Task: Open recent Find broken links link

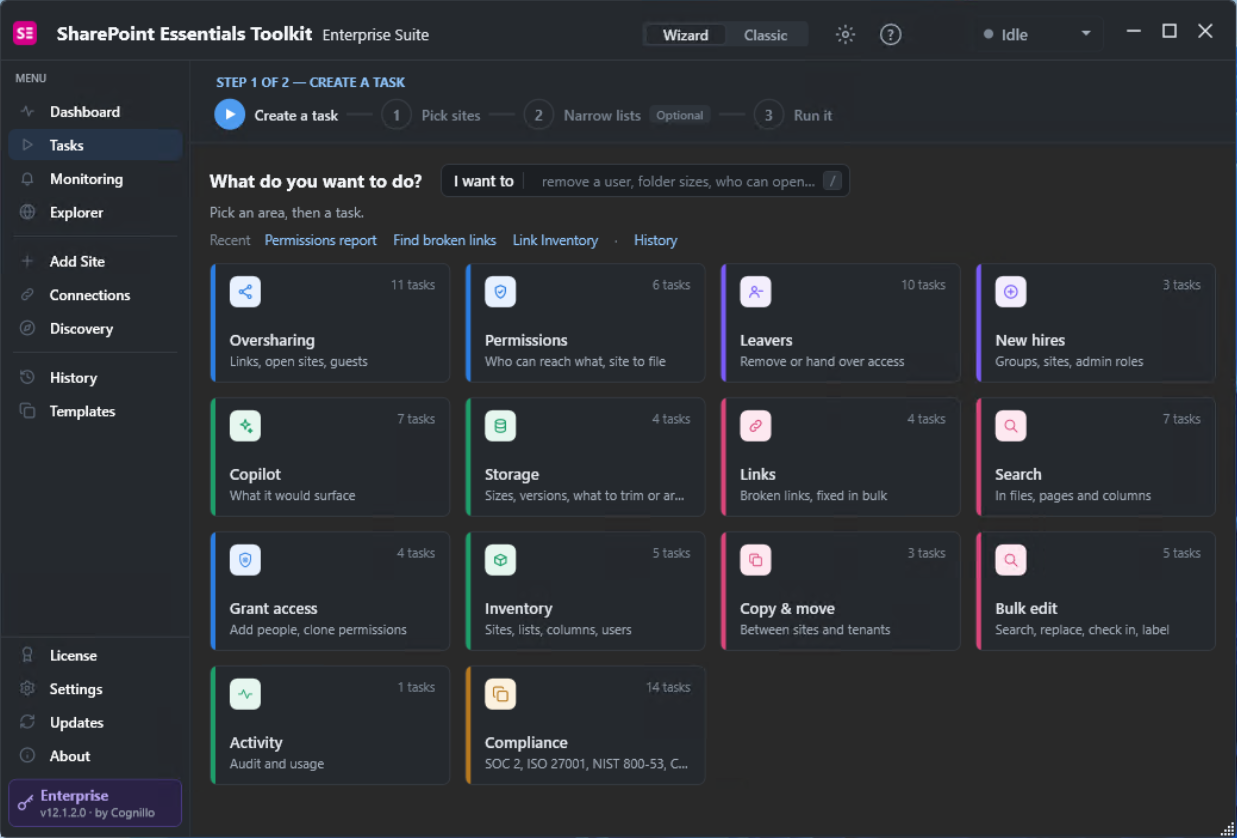Action: pyautogui.click(x=444, y=240)
